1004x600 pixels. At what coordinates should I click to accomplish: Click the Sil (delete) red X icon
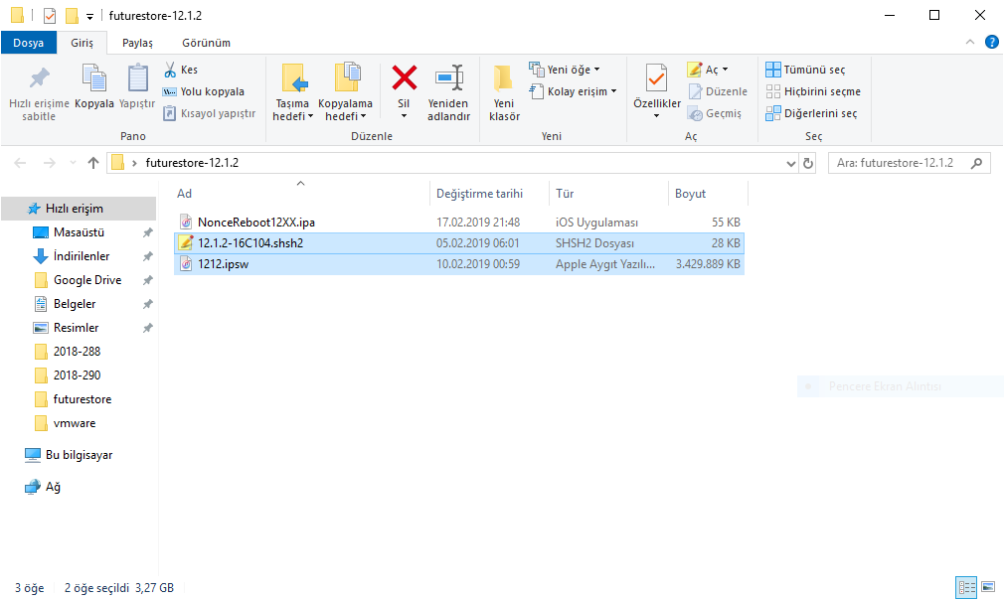pos(404,78)
